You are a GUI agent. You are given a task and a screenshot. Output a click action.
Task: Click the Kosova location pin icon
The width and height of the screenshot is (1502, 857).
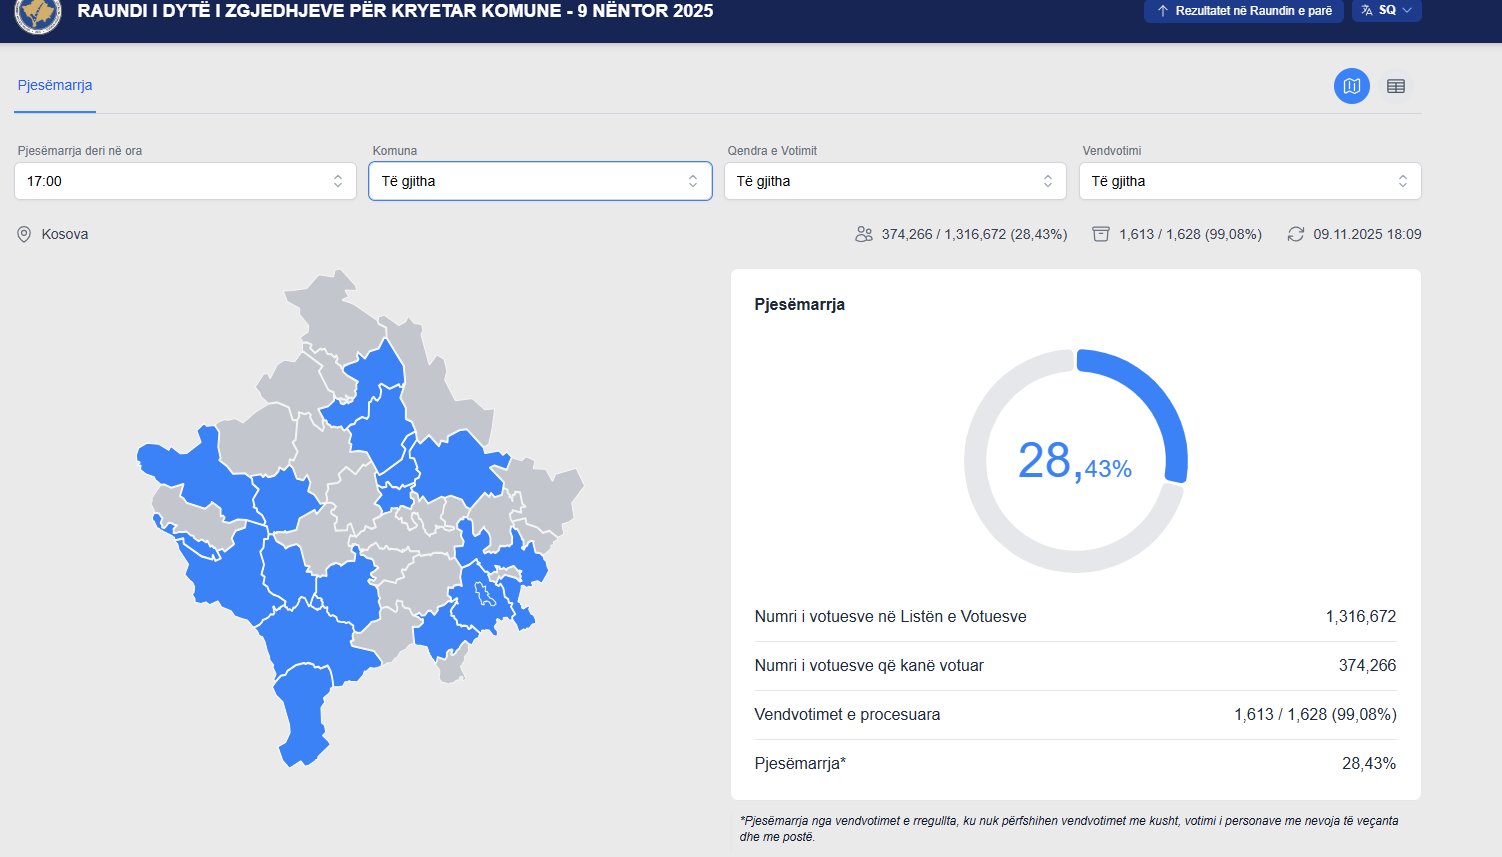click(x=22, y=234)
